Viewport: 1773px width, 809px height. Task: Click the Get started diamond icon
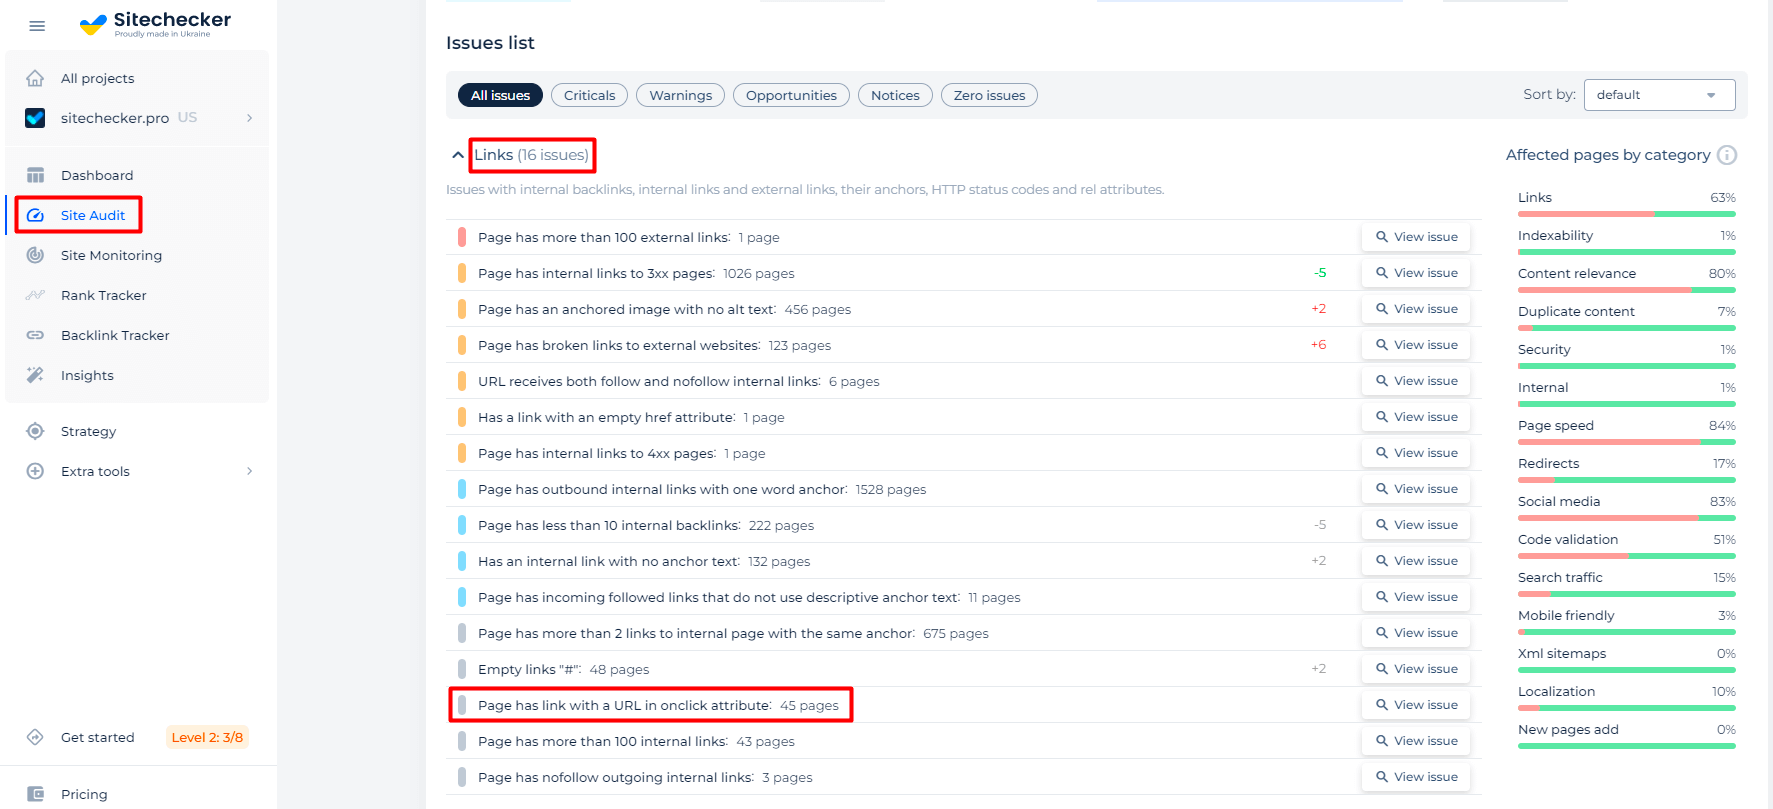point(35,737)
